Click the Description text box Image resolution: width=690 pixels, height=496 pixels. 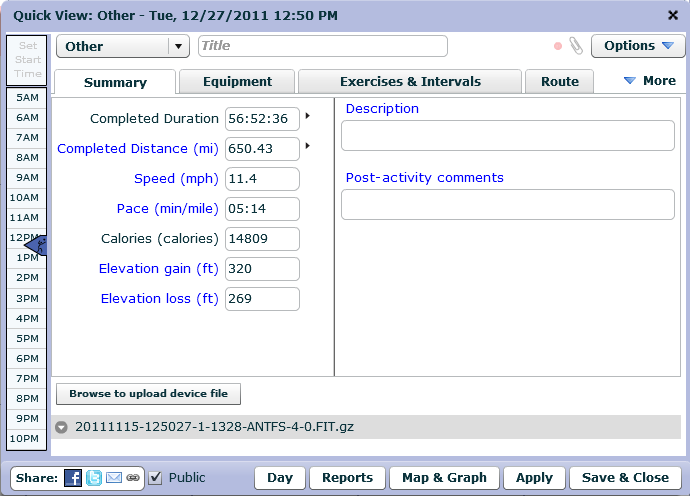508,136
